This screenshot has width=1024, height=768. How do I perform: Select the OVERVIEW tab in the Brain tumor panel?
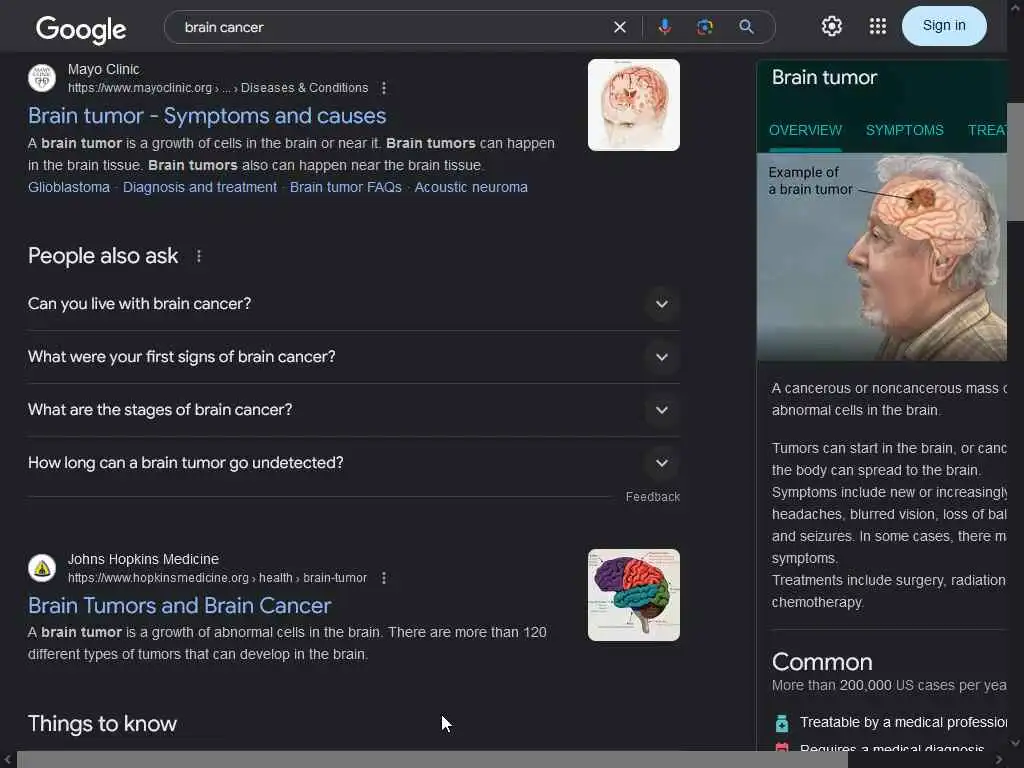point(805,130)
